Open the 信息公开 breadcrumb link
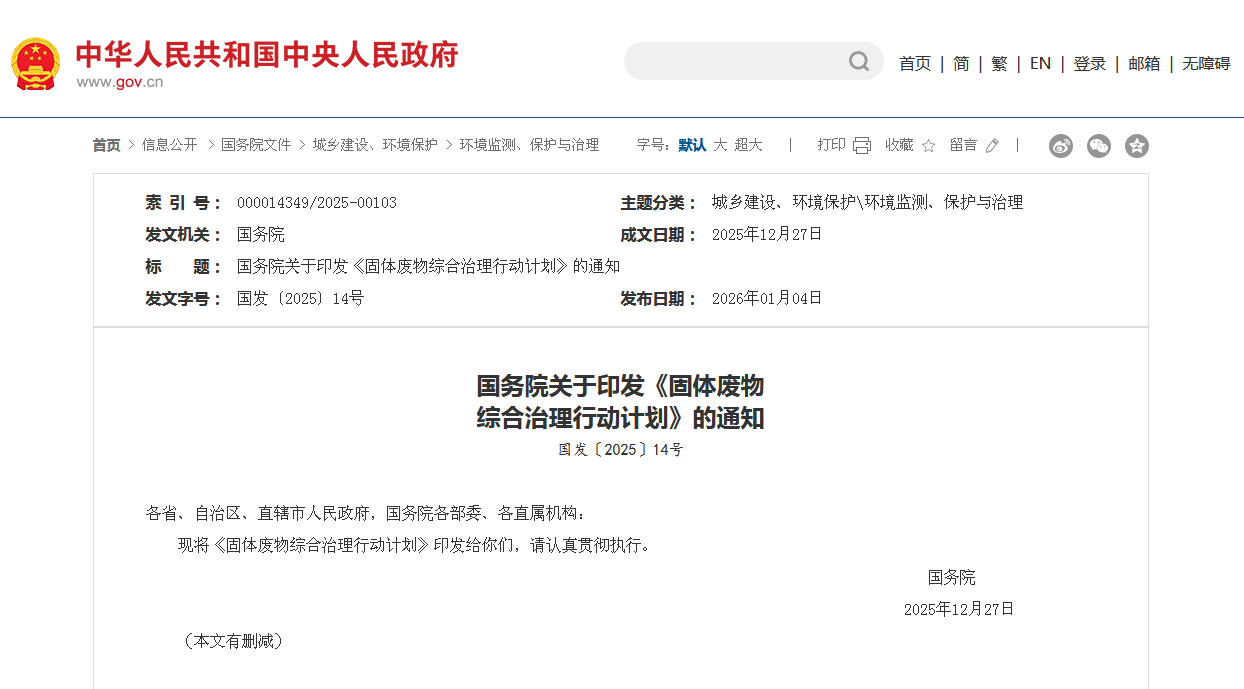Screen dimensions: 1244x689 [x=168, y=145]
